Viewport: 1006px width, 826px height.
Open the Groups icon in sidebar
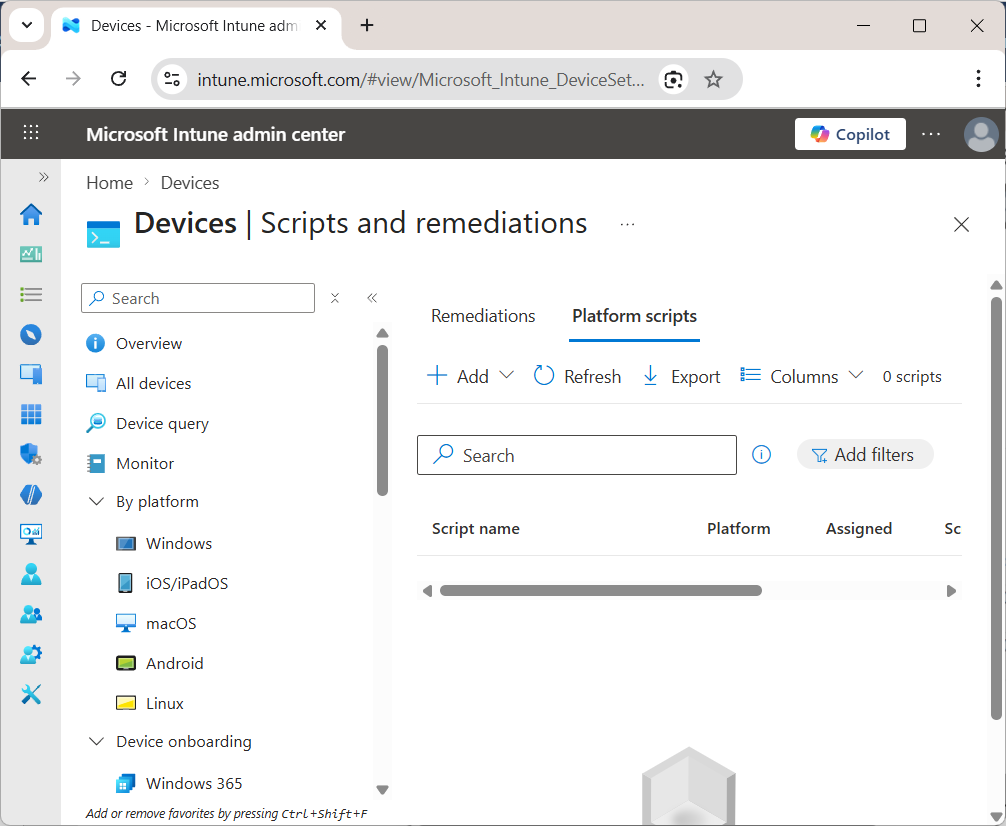tap(31, 614)
